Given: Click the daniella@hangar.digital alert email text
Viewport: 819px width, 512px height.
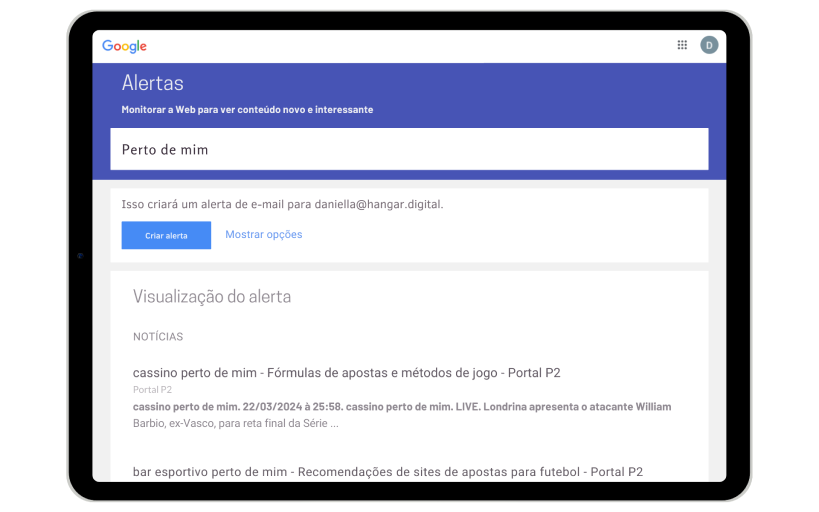Looking at the screenshot, I should pyautogui.click(x=379, y=204).
